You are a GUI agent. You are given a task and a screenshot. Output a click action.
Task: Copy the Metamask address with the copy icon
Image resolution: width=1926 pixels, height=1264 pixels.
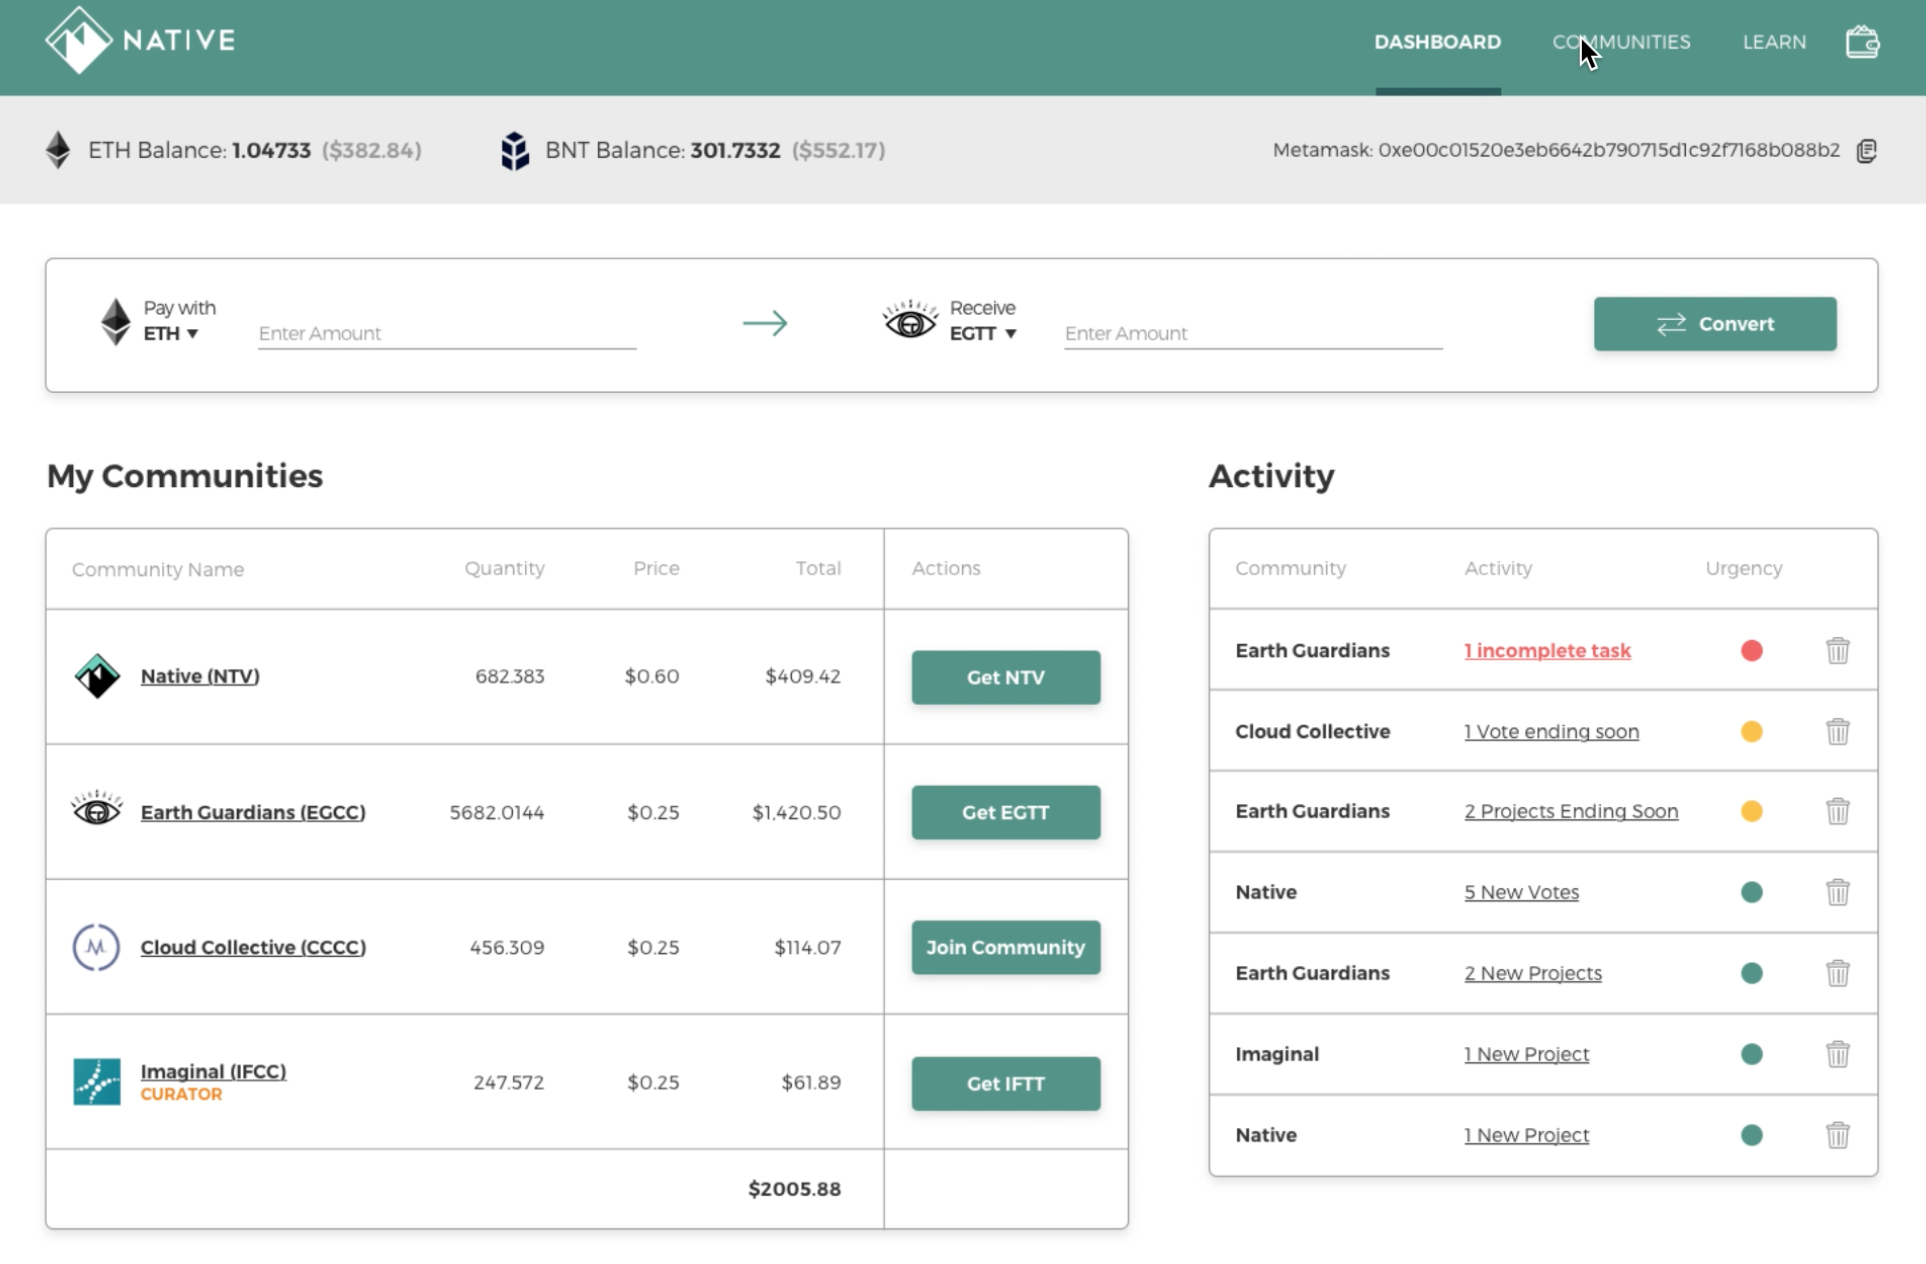[1866, 151]
